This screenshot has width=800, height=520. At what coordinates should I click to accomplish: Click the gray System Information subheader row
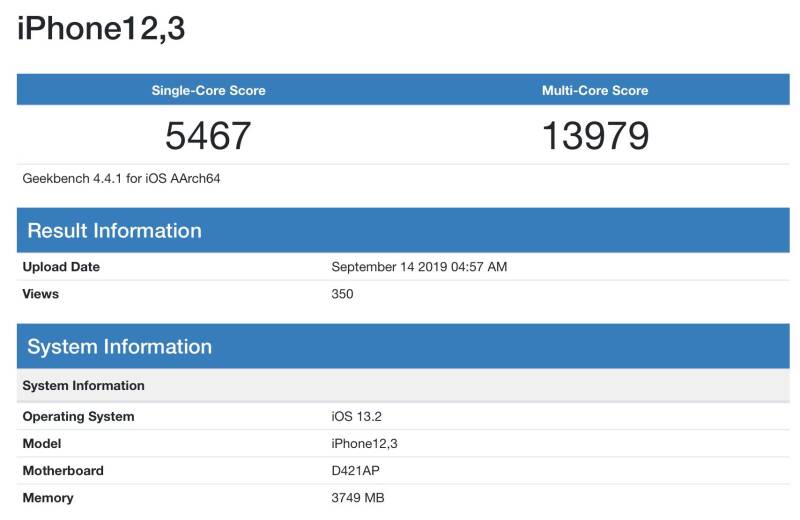click(403, 385)
